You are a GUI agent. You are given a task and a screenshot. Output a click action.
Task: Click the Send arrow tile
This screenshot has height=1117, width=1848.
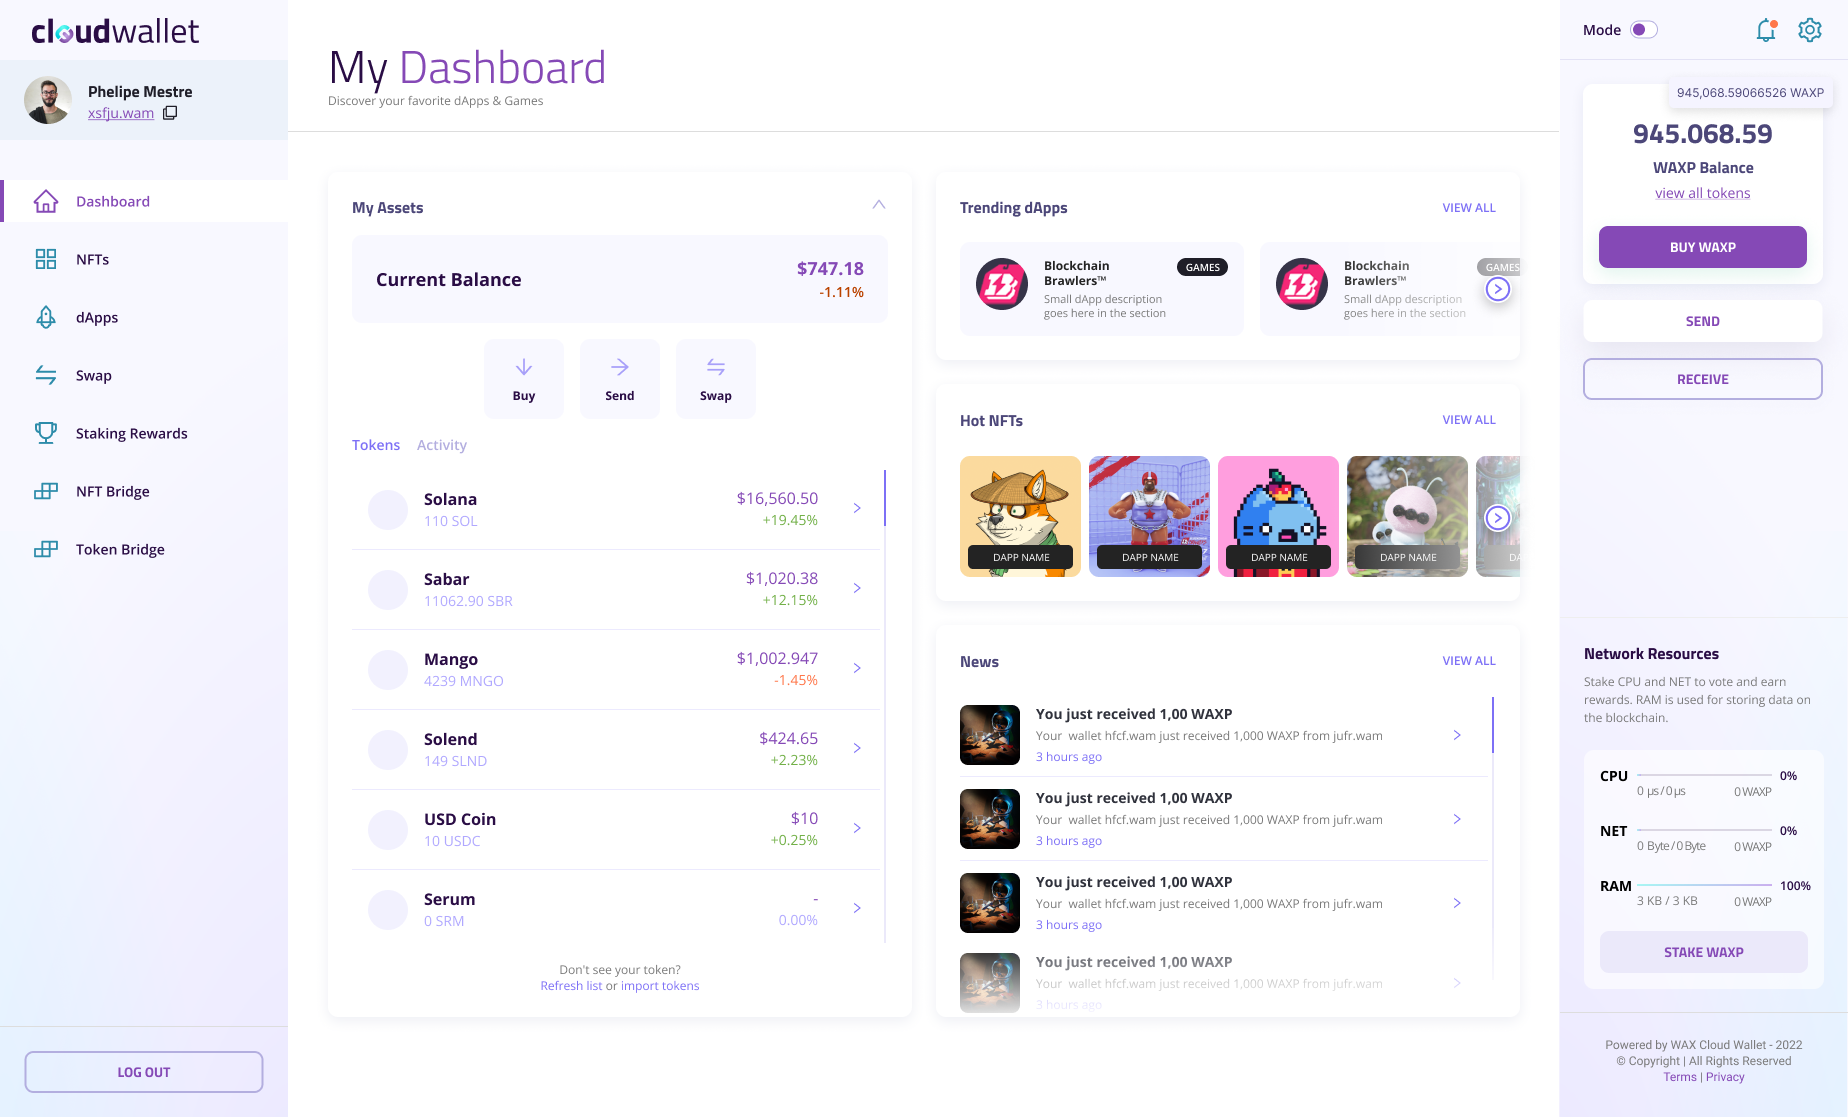coord(620,379)
